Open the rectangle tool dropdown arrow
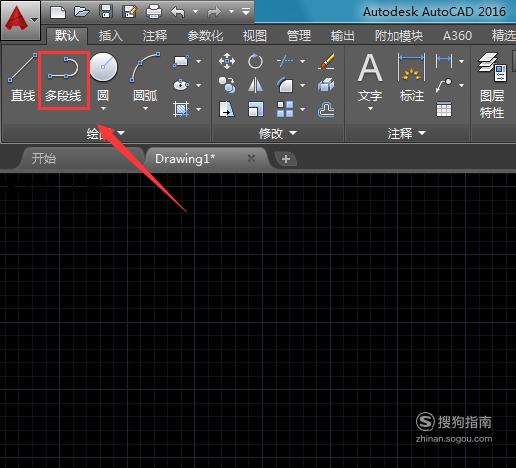This screenshot has height=468, width=516. [199, 61]
